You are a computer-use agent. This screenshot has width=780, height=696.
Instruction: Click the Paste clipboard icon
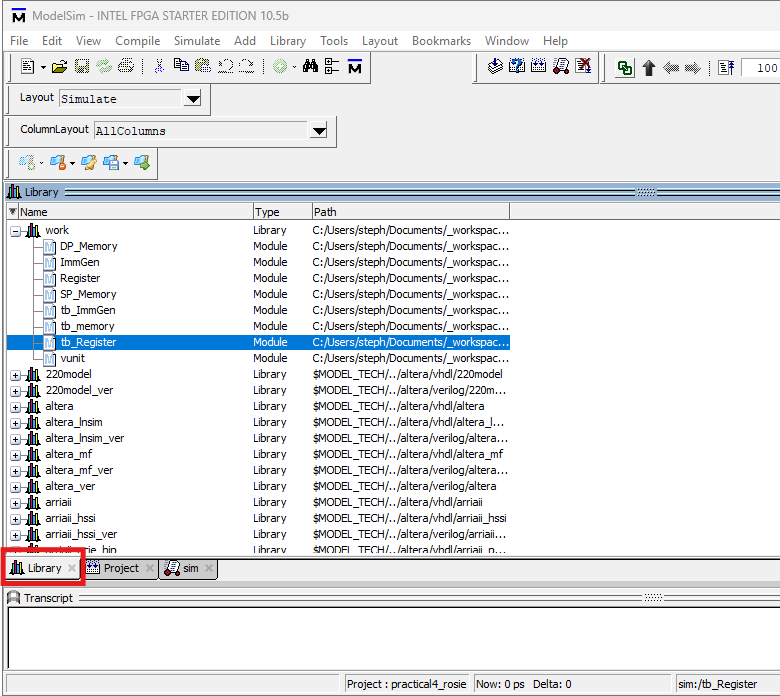(202, 66)
